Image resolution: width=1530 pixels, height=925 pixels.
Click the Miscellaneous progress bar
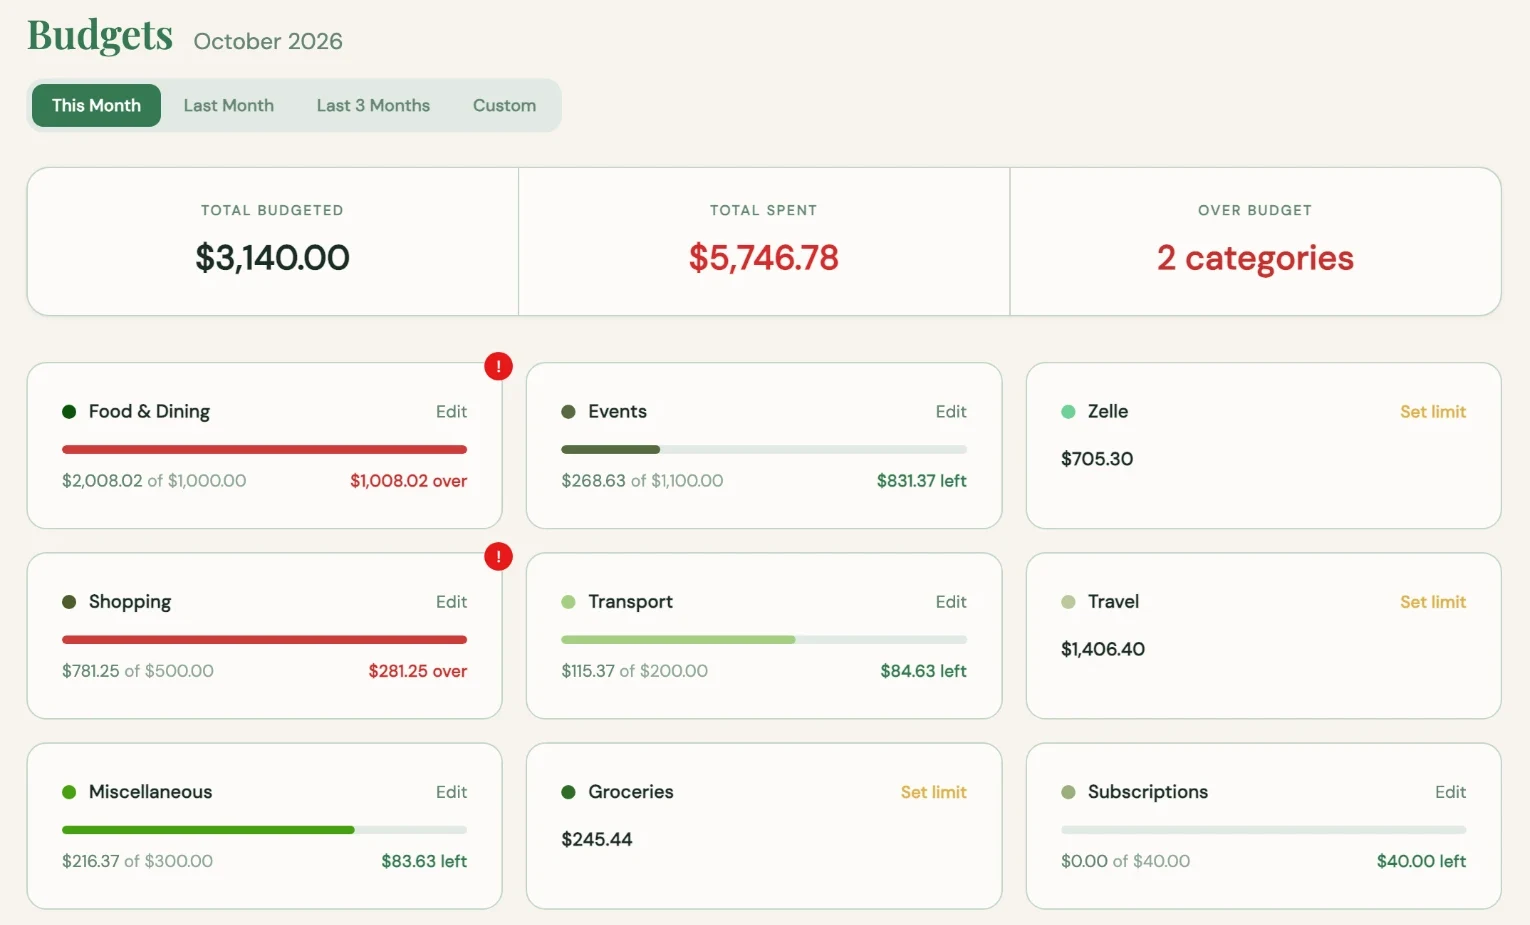click(x=264, y=829)
